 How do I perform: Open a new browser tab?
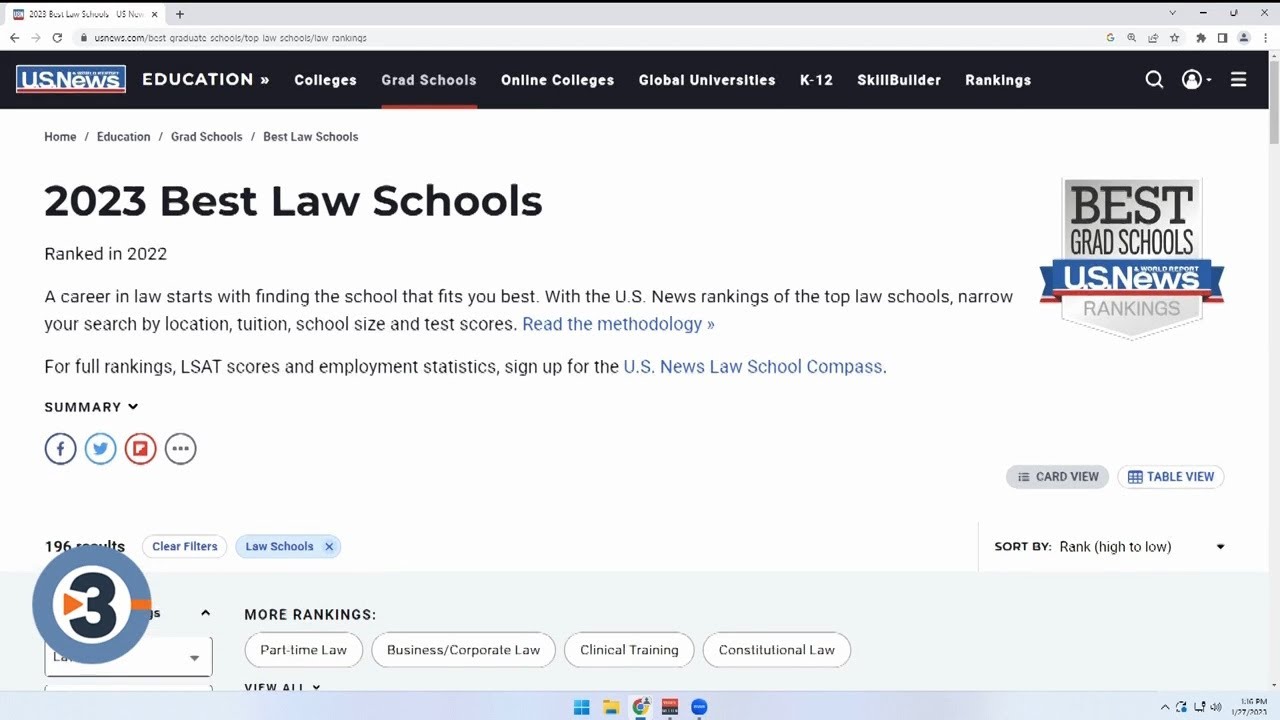click(x=180, y=14)
